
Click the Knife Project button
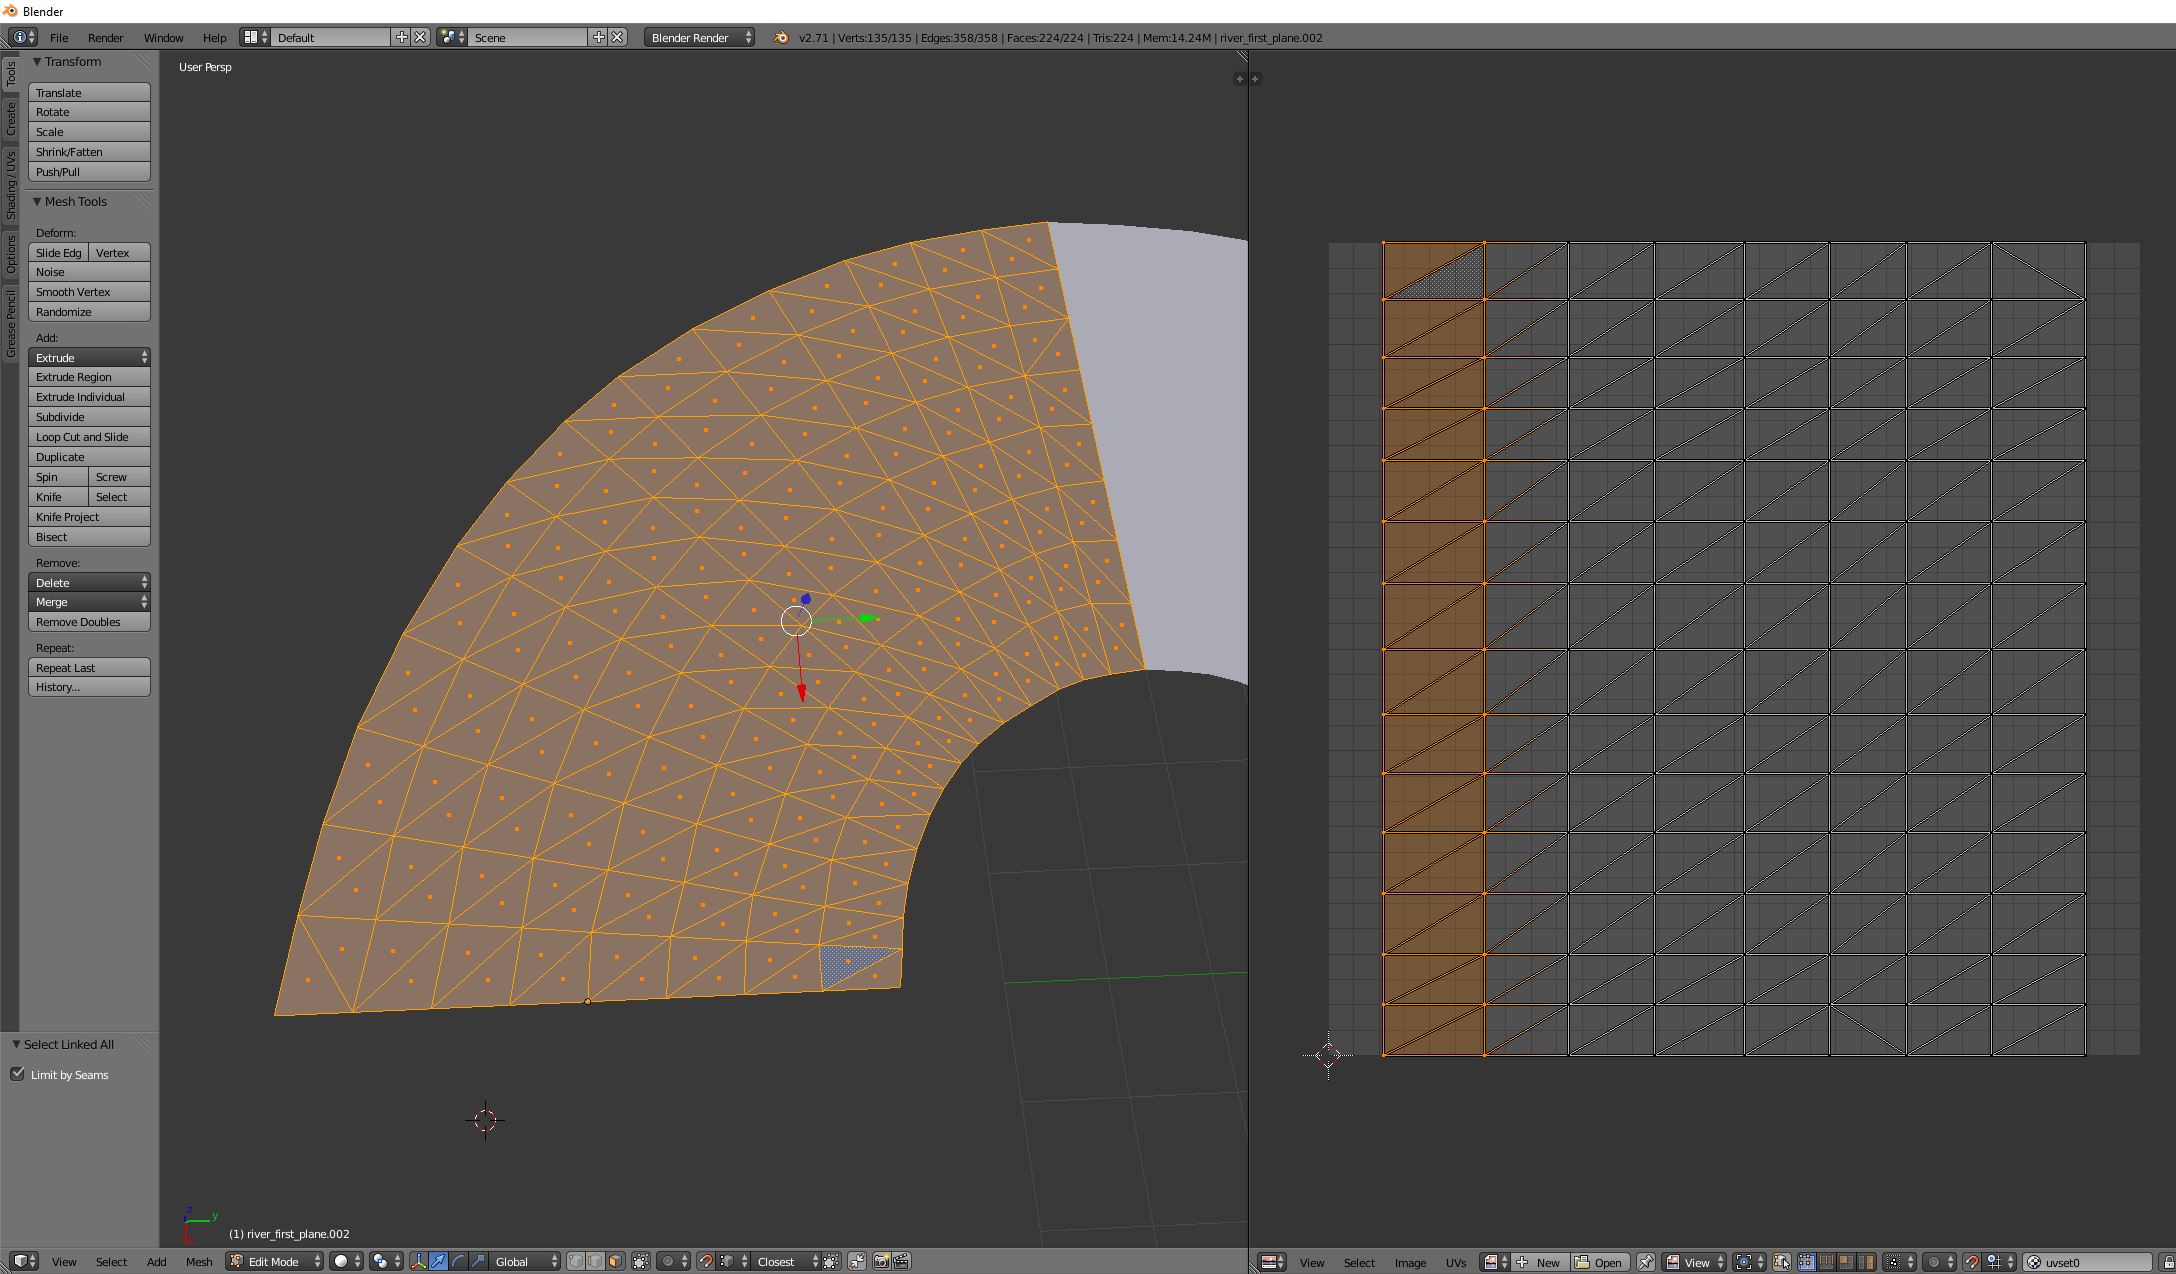(89, 517)
